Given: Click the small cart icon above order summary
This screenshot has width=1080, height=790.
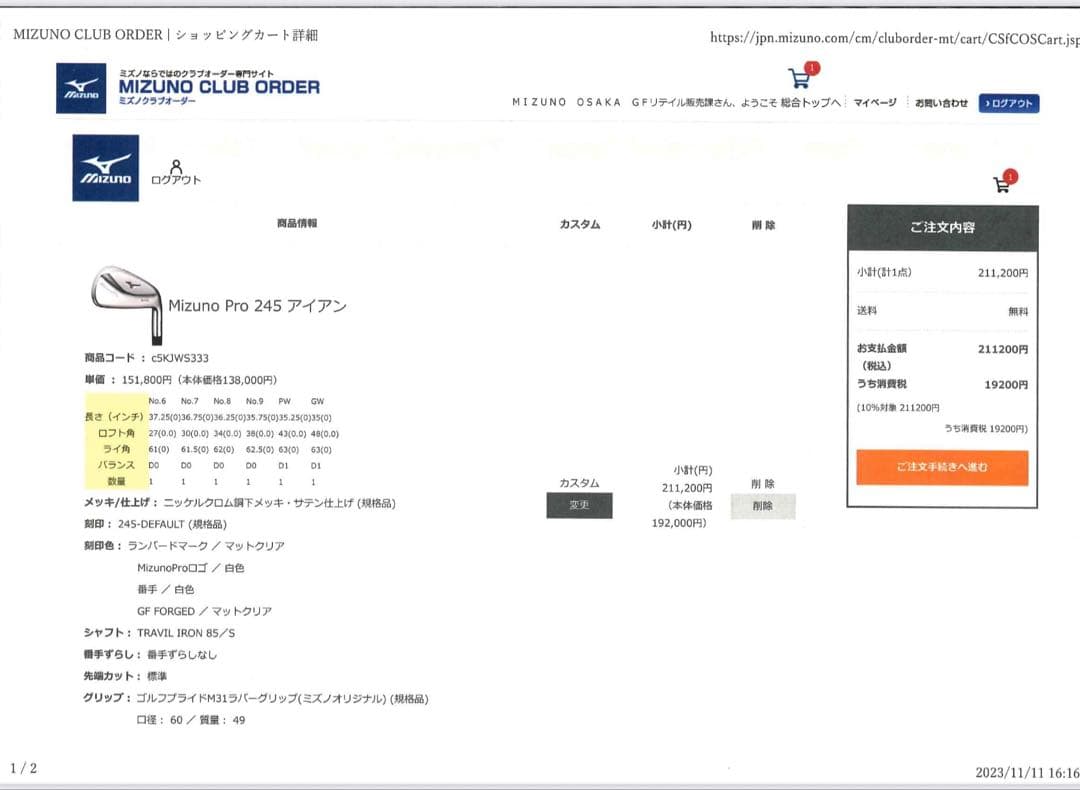Looking at the screenshot, I should pyautogui.click(x=1001, y=185).
